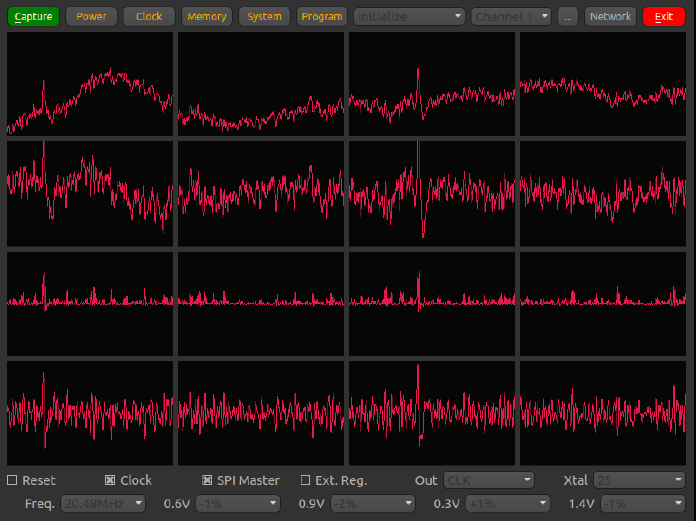Viewport: 696px width, 521px height.
Task: Open the Power settings tab
Action: coord(91,16)
